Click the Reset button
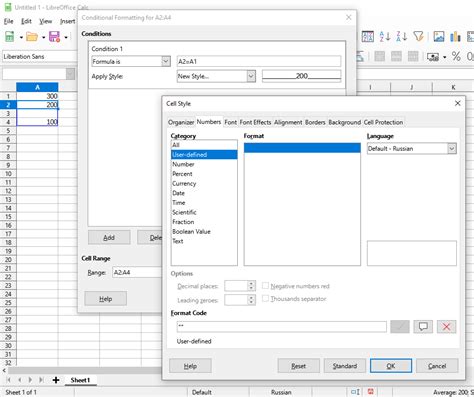This screenshot has width=474, height=397. click(x=298, y=366)
